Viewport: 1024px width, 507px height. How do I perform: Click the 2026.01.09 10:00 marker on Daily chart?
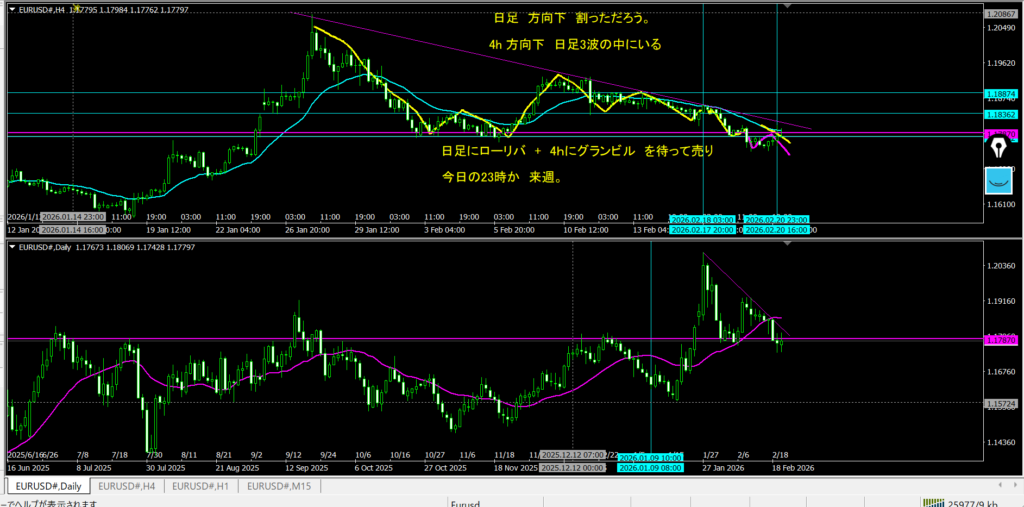click(650, 457)
